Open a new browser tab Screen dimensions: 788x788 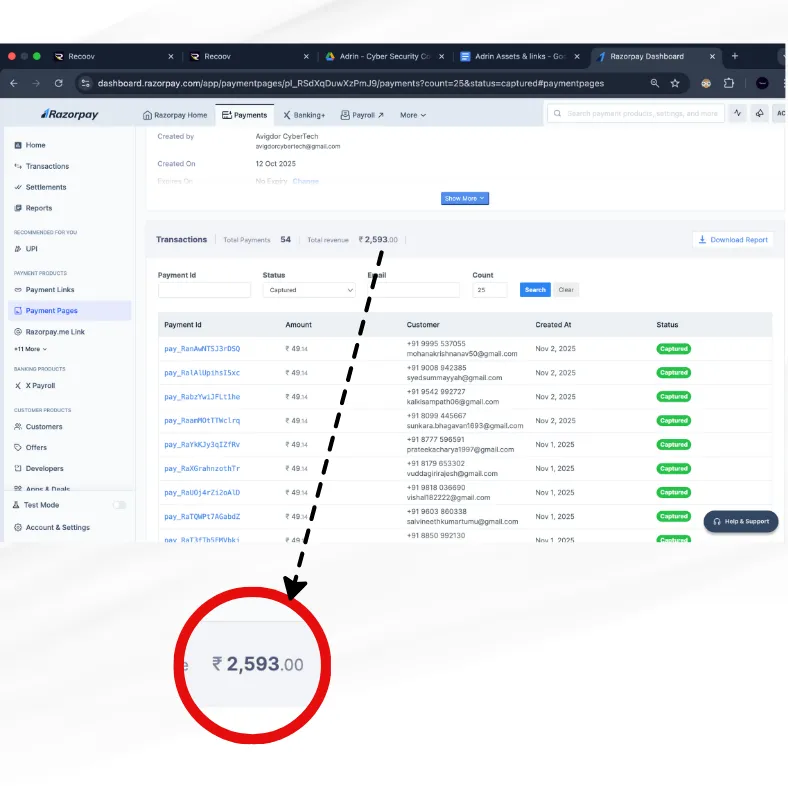(735, 56)
